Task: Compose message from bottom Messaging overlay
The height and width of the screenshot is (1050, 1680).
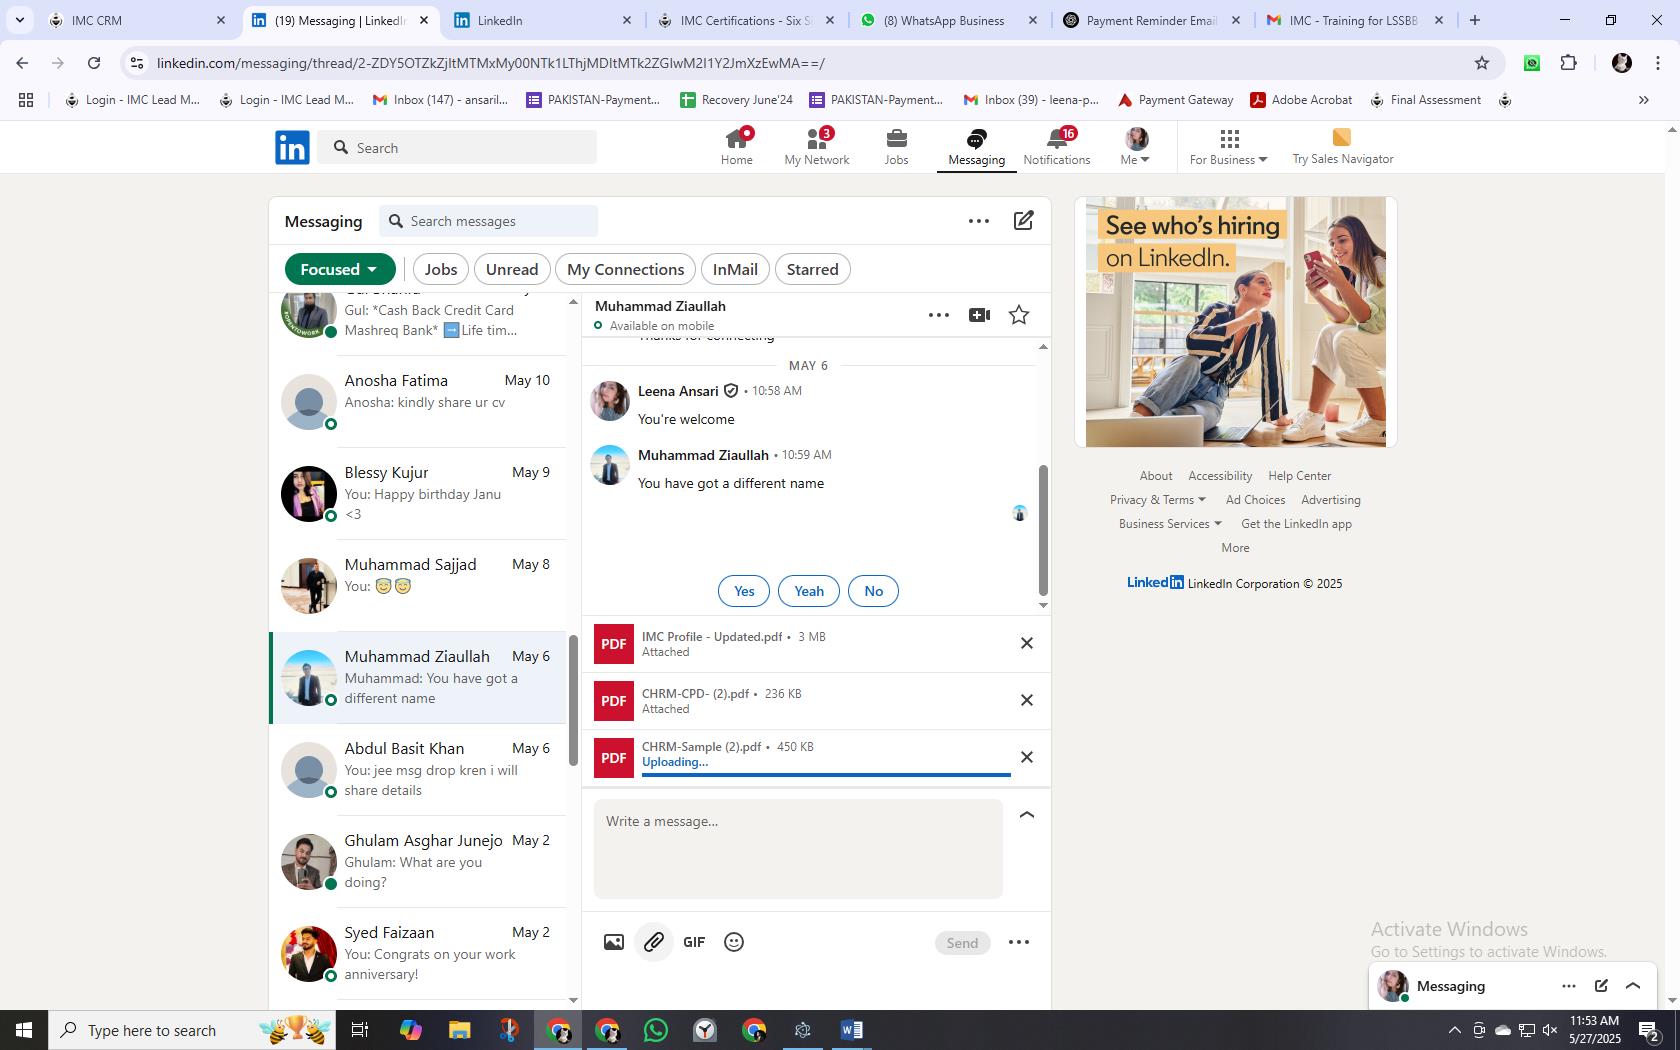Action: point(1601,986)
